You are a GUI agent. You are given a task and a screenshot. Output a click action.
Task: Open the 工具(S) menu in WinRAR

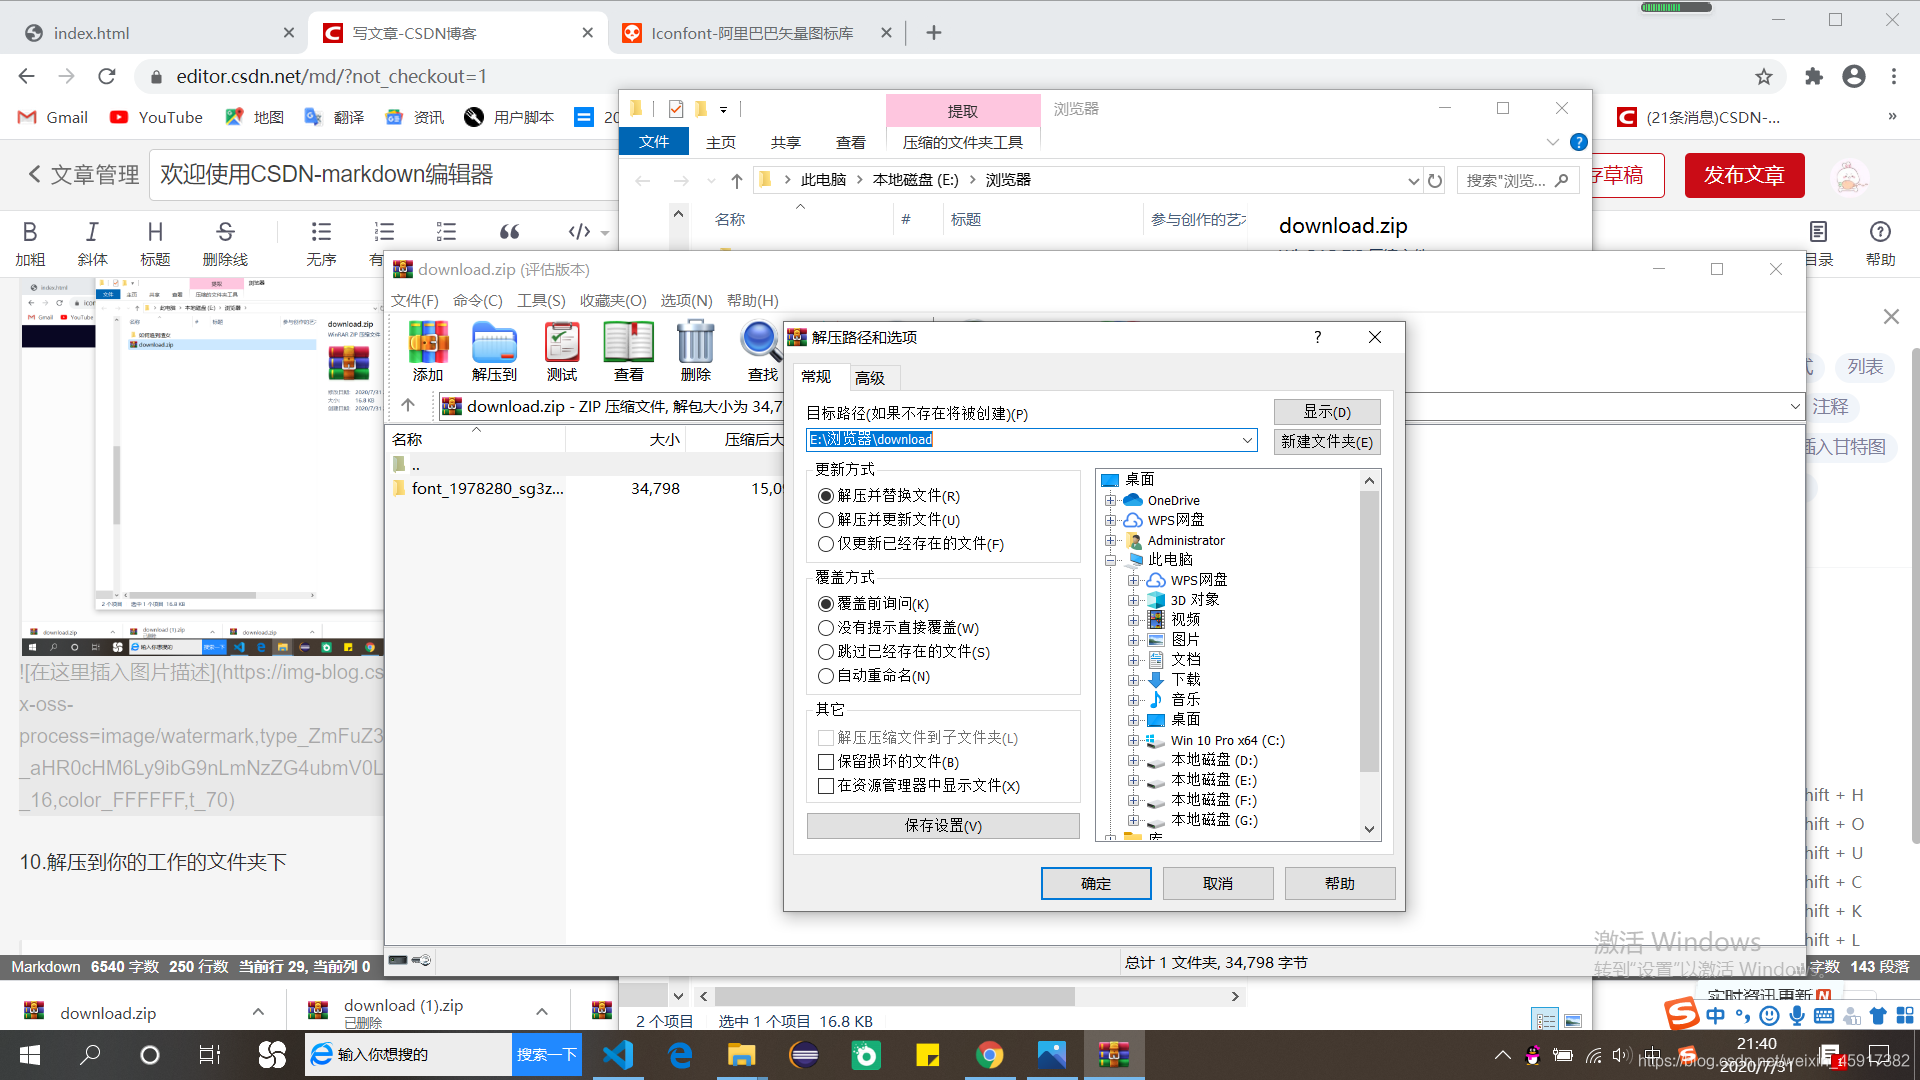541,301
